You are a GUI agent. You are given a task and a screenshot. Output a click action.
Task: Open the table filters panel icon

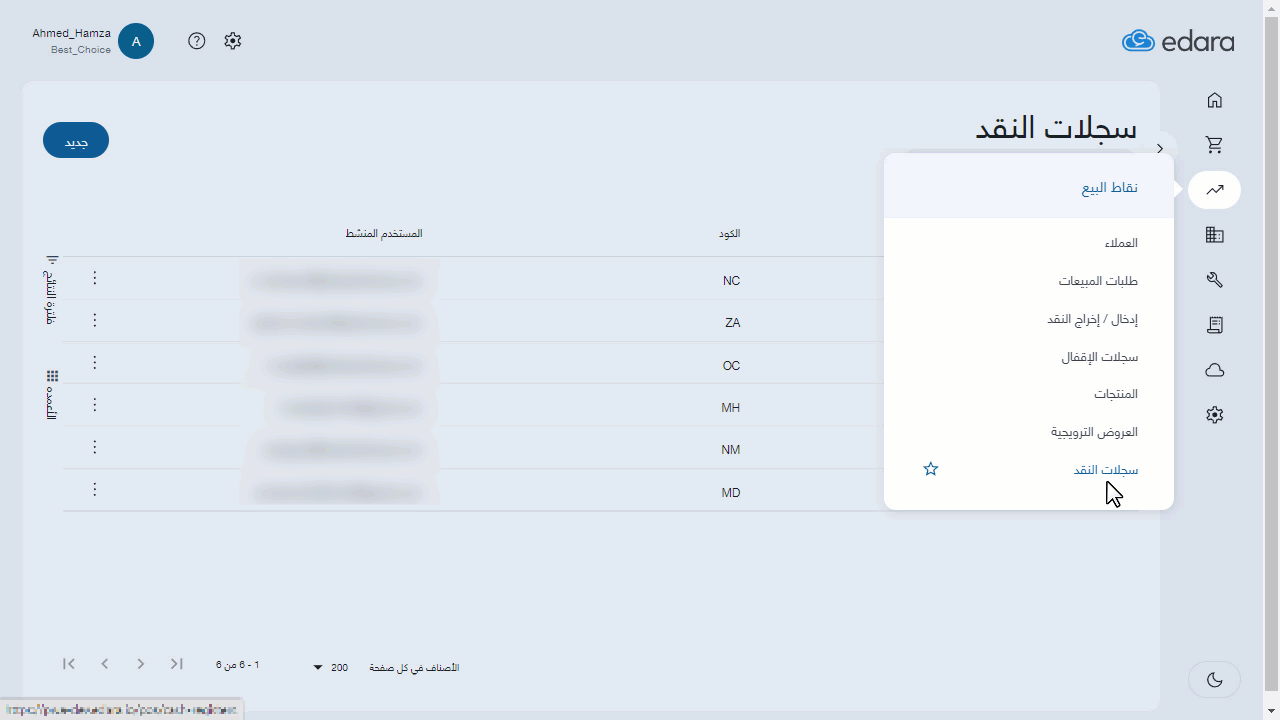point(52,260)
